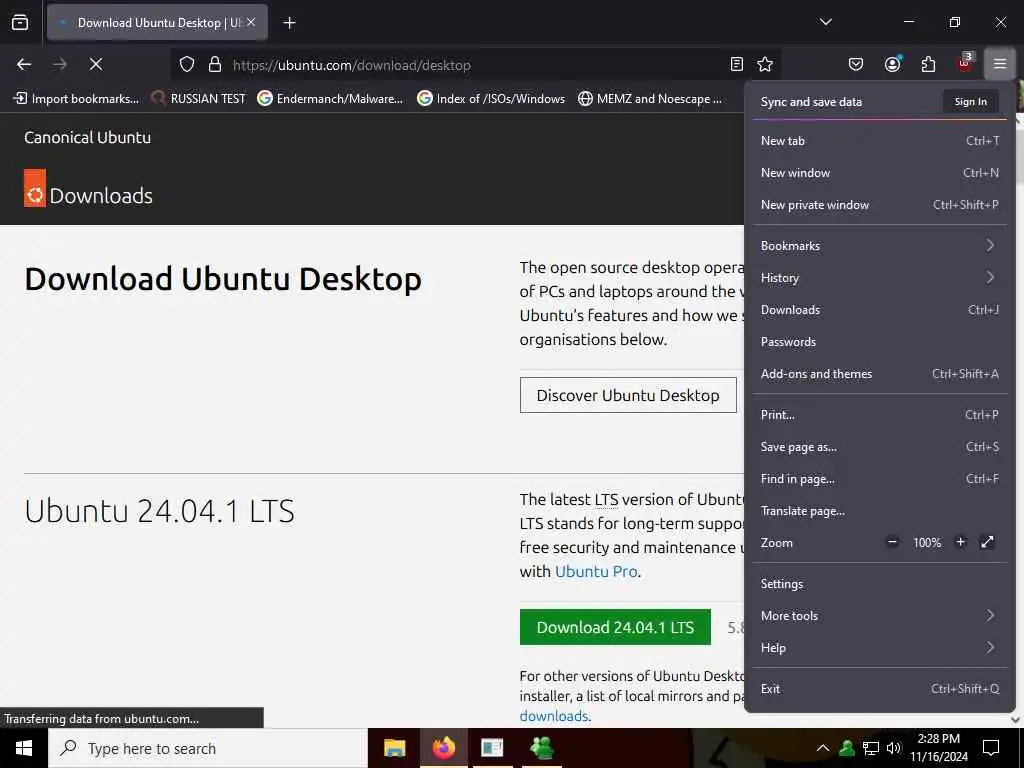Toggle reader view icon
This screenshot has width=1024, height=768.
pos(737,64)
